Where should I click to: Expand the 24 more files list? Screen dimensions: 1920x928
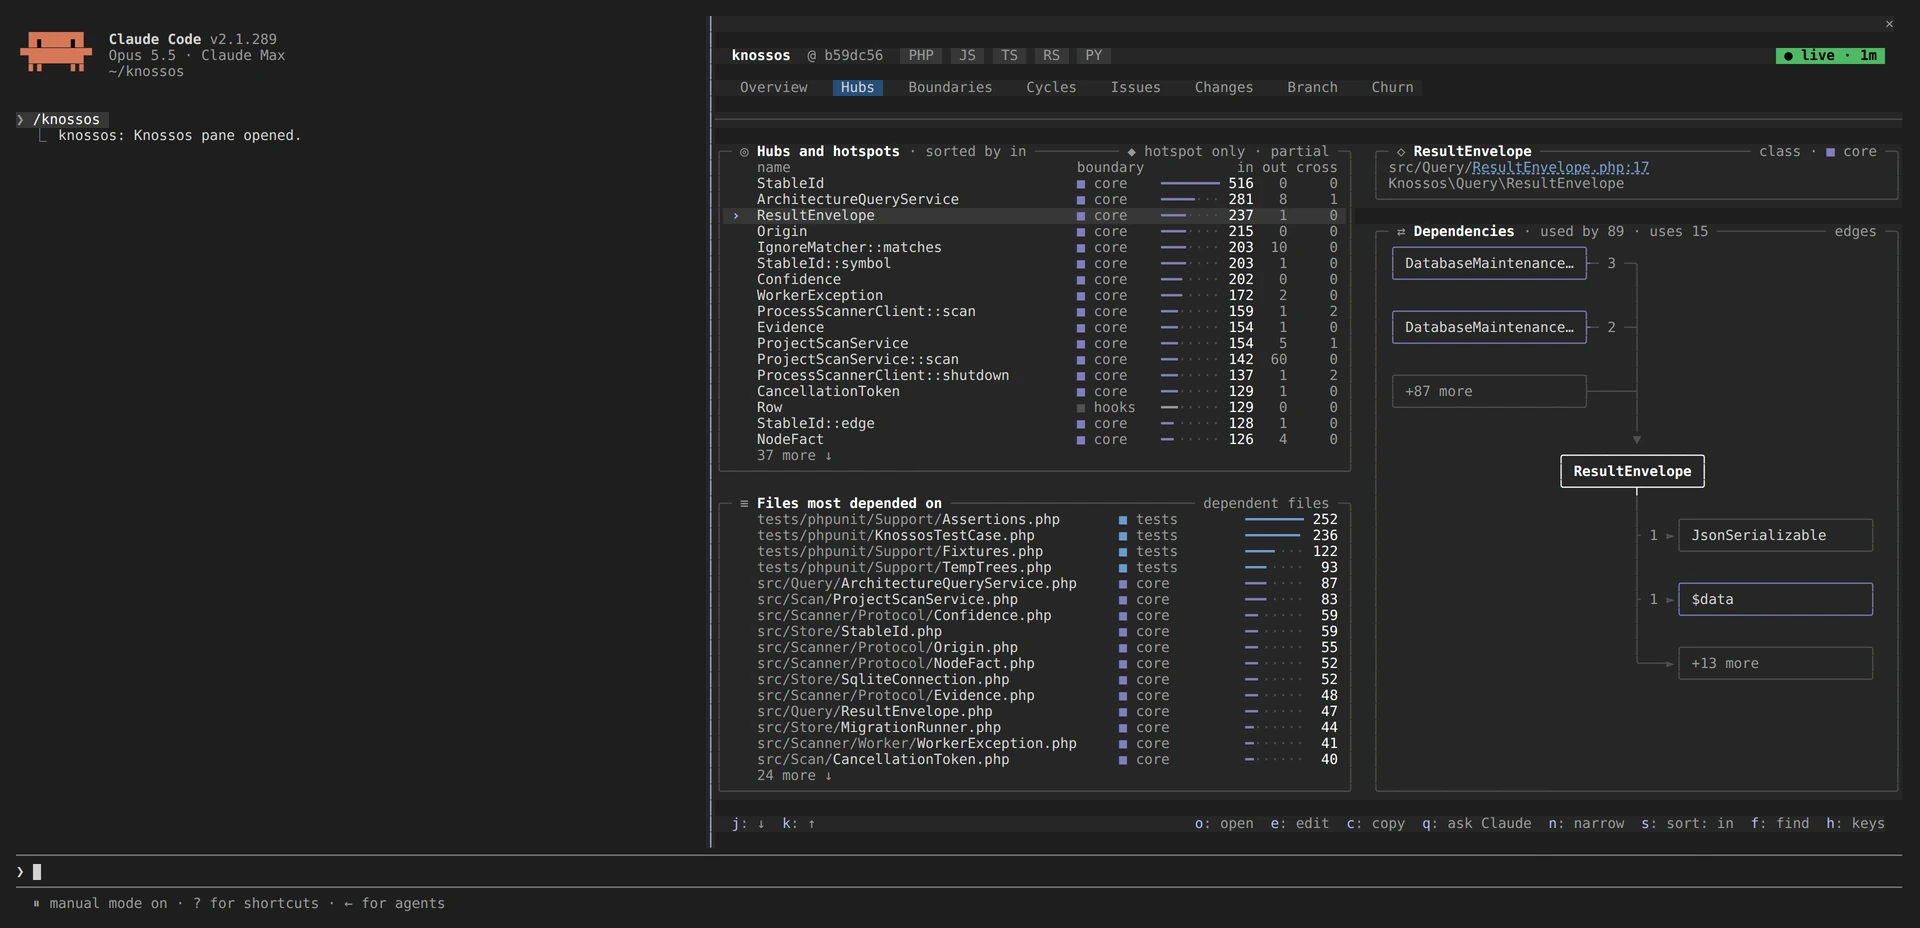click(794, 776)
